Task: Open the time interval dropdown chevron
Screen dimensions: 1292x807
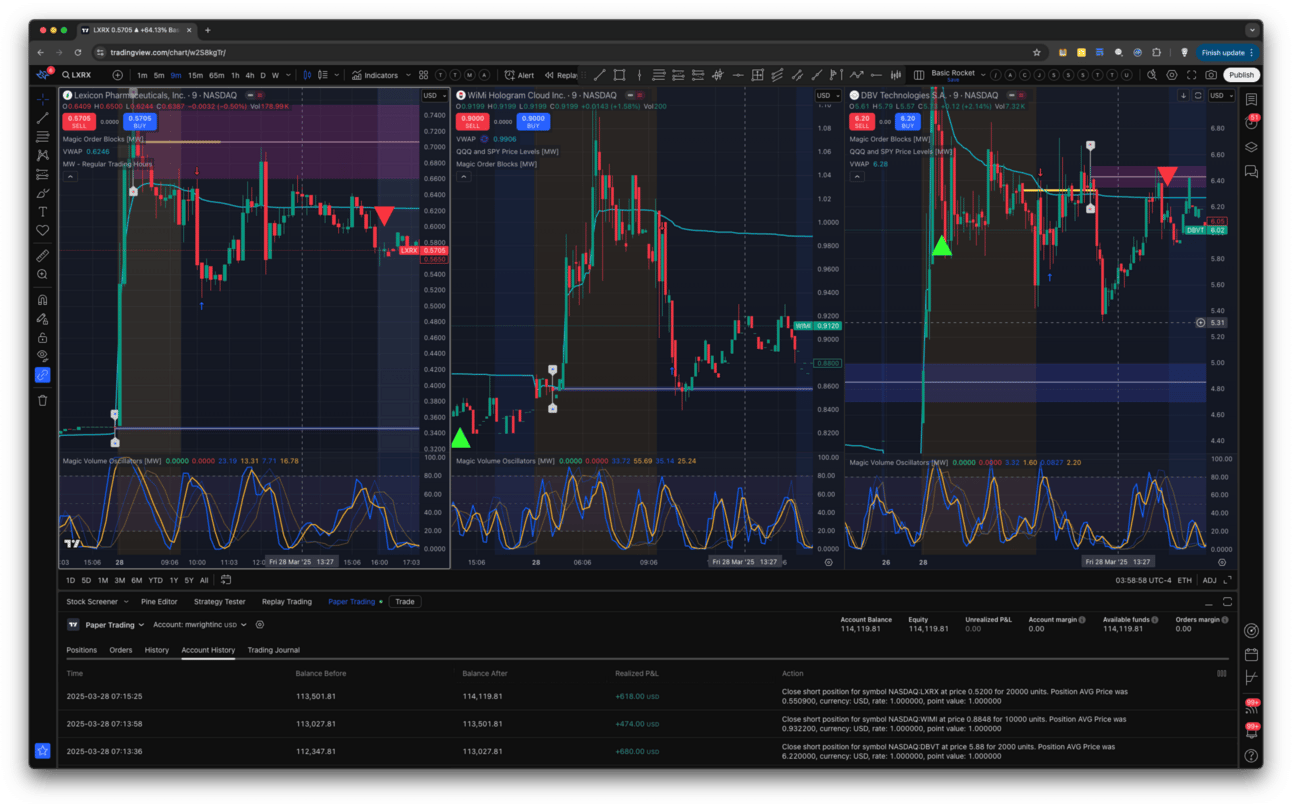Action: [288, 75]
